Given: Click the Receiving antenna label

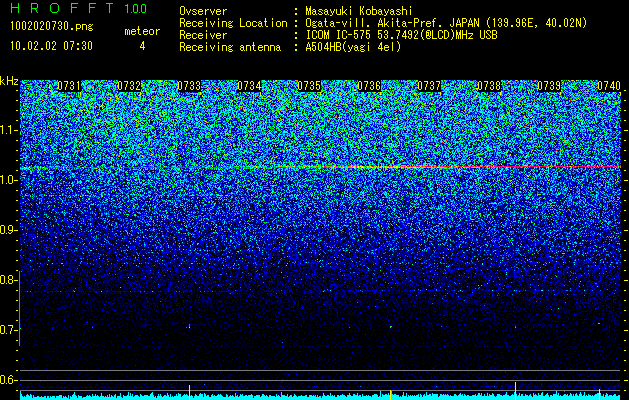Looking at the screenshot, I should (230, 47).
